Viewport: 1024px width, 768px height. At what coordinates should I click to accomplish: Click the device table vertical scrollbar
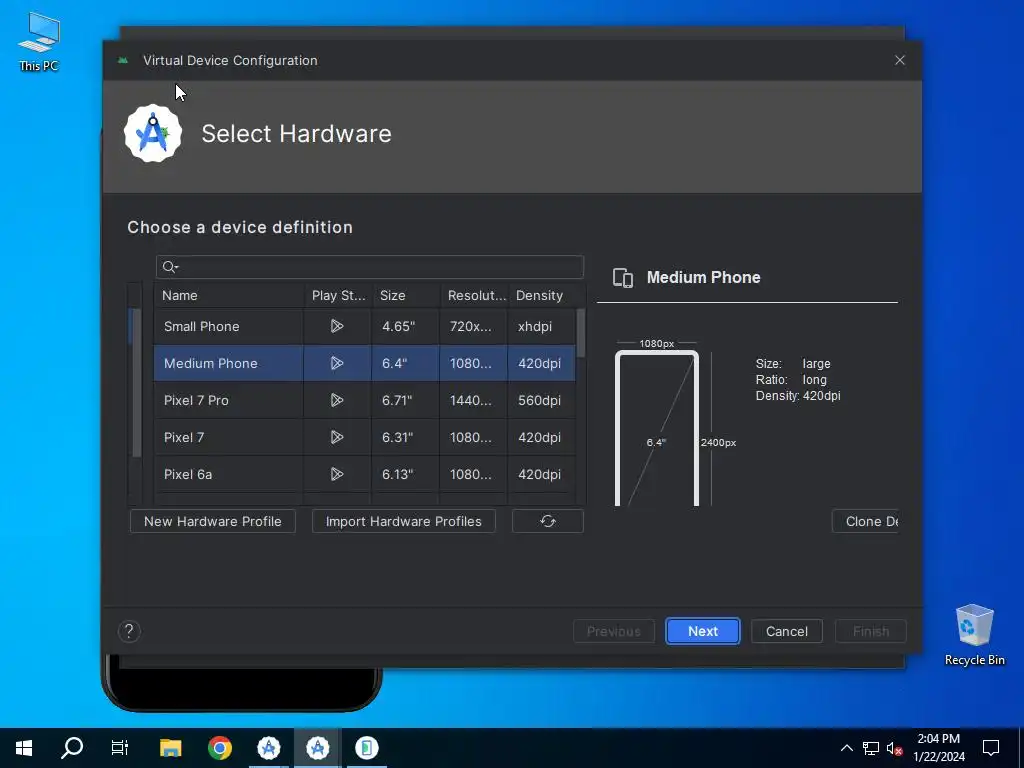pyautogui.click(x=581, y=334)
